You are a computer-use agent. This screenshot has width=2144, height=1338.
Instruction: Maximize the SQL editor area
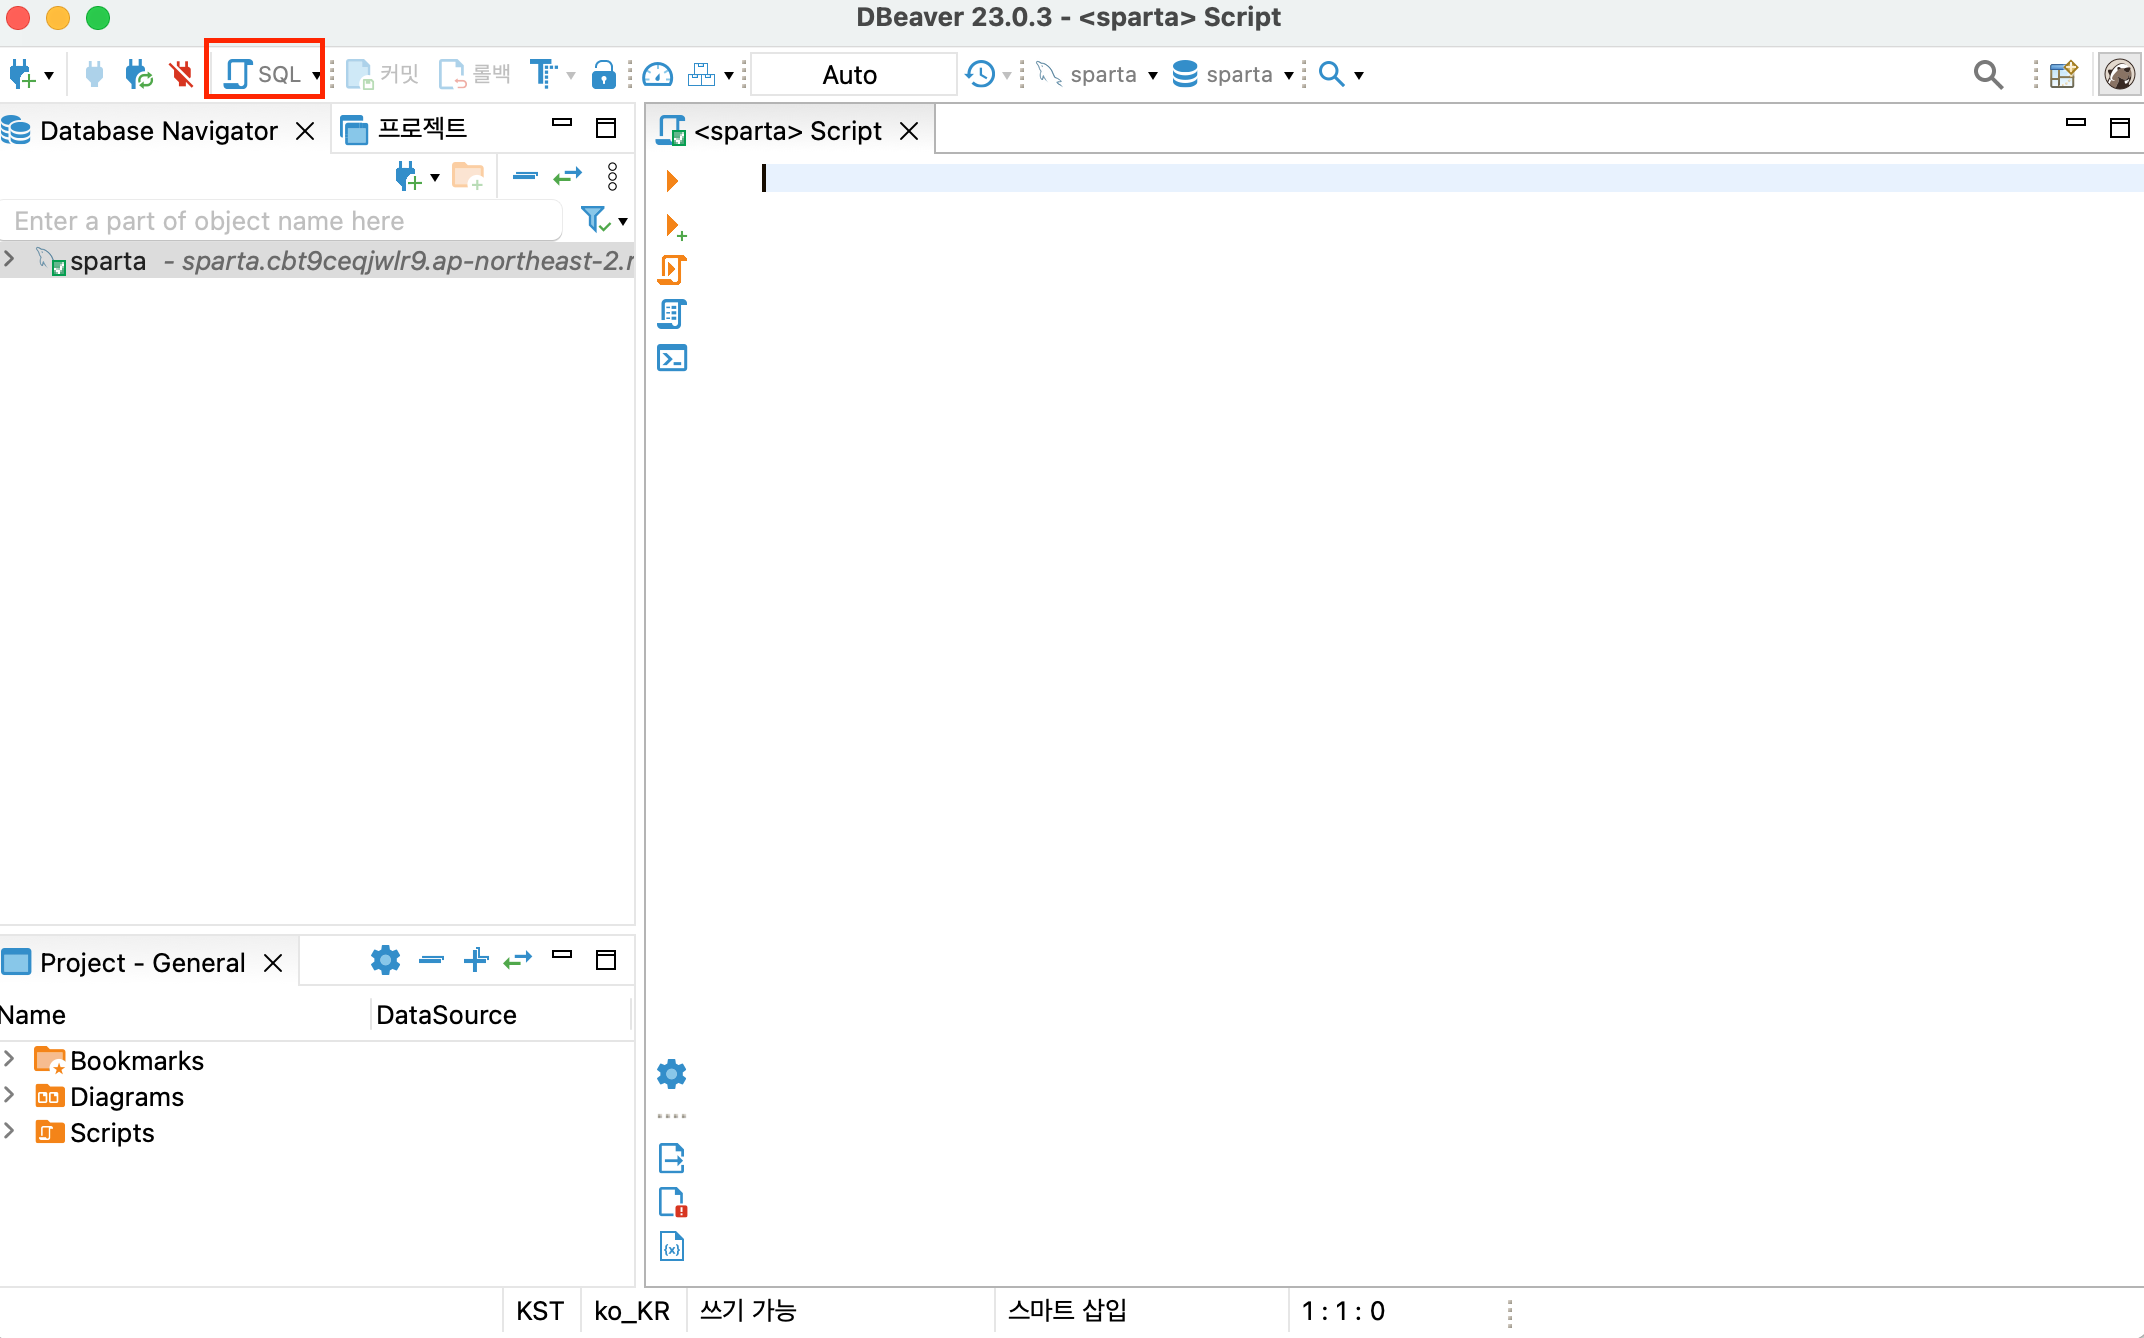pyautogui.click(x=2119, y=127)
